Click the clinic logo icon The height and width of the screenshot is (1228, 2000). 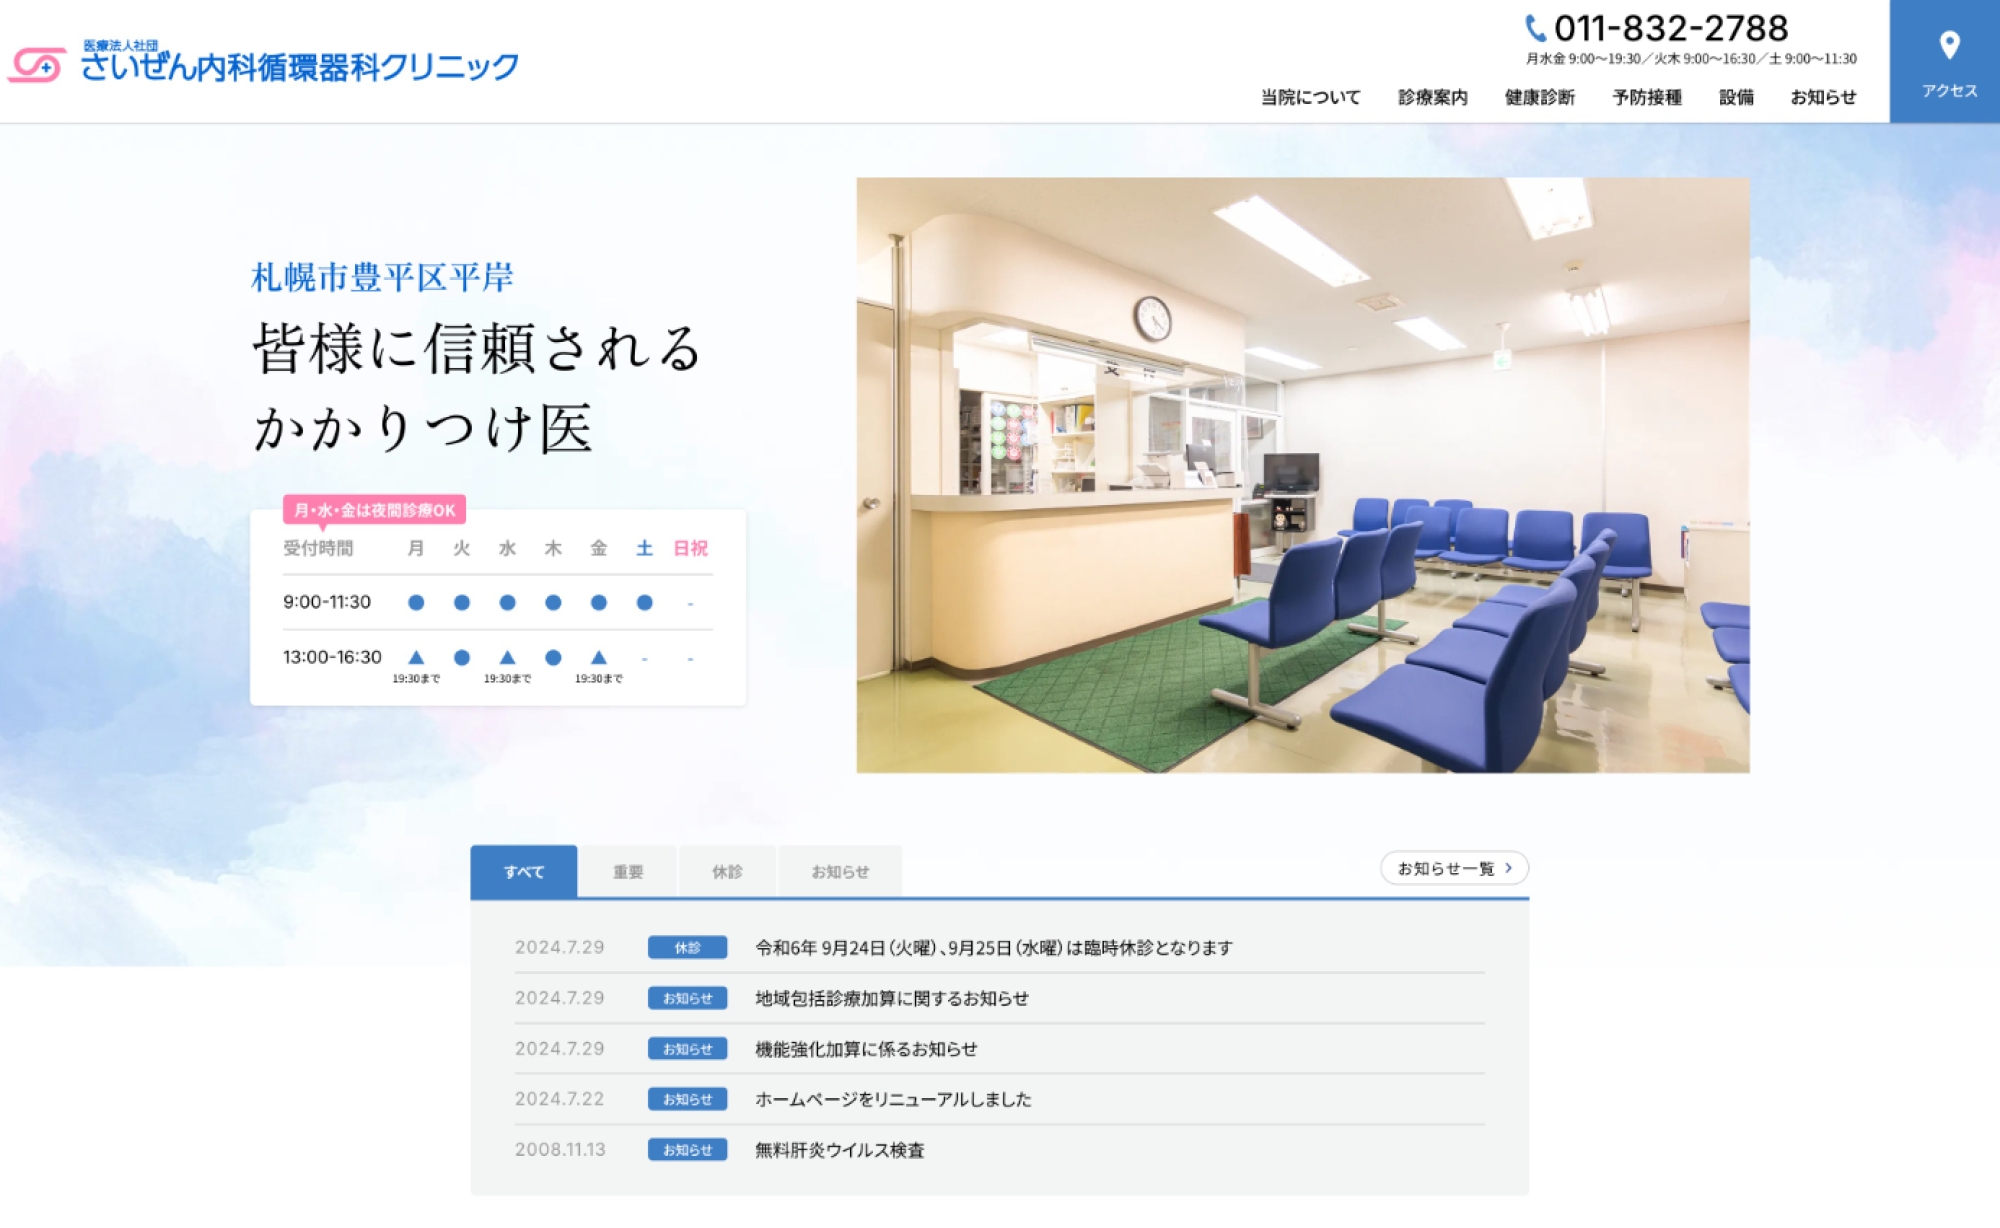[x=37, y=65]
